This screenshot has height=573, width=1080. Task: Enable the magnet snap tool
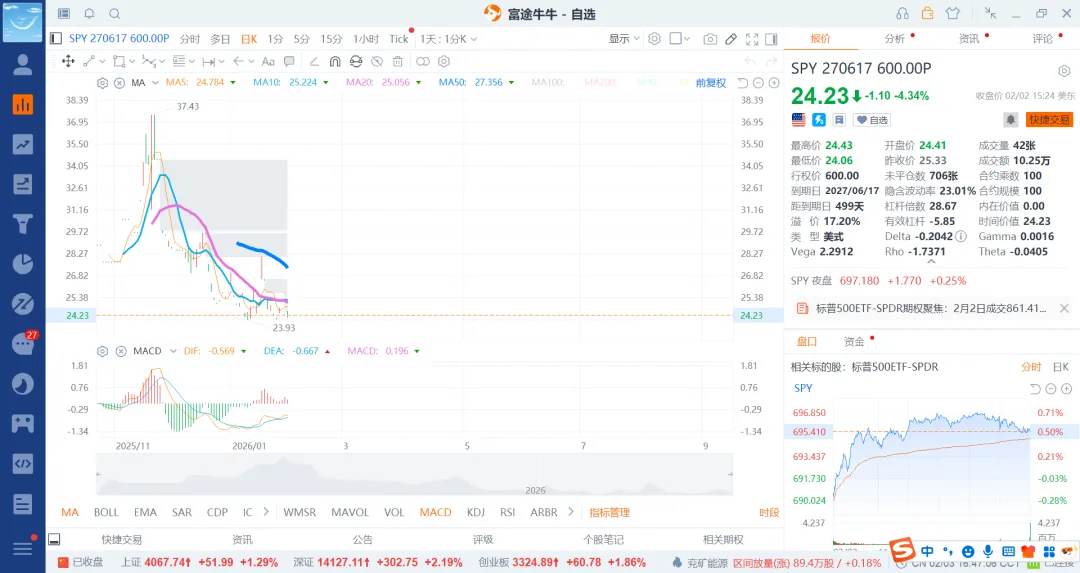coord(335,61)
